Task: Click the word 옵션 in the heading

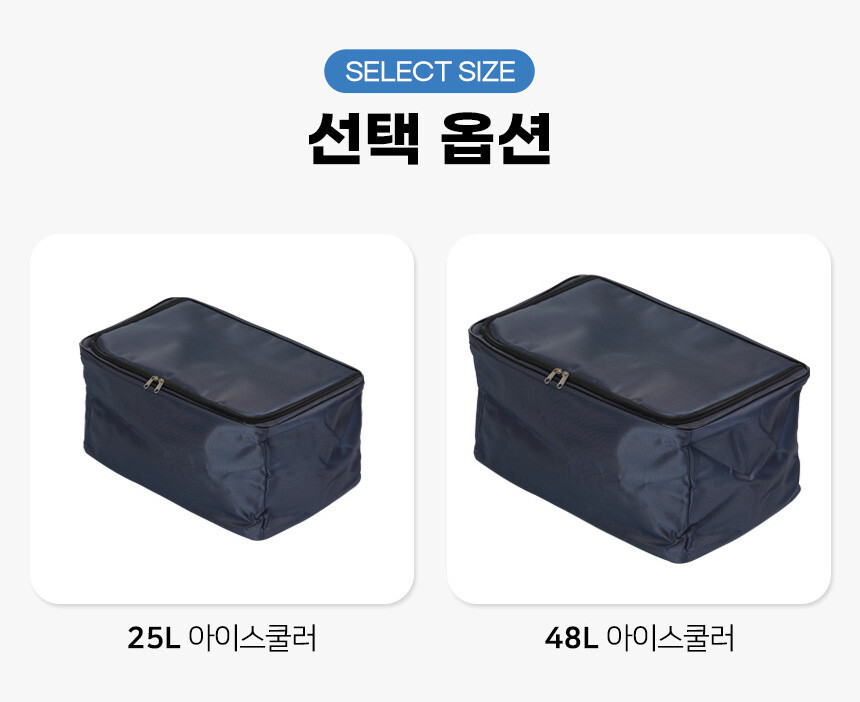Action: pos(496,138)
